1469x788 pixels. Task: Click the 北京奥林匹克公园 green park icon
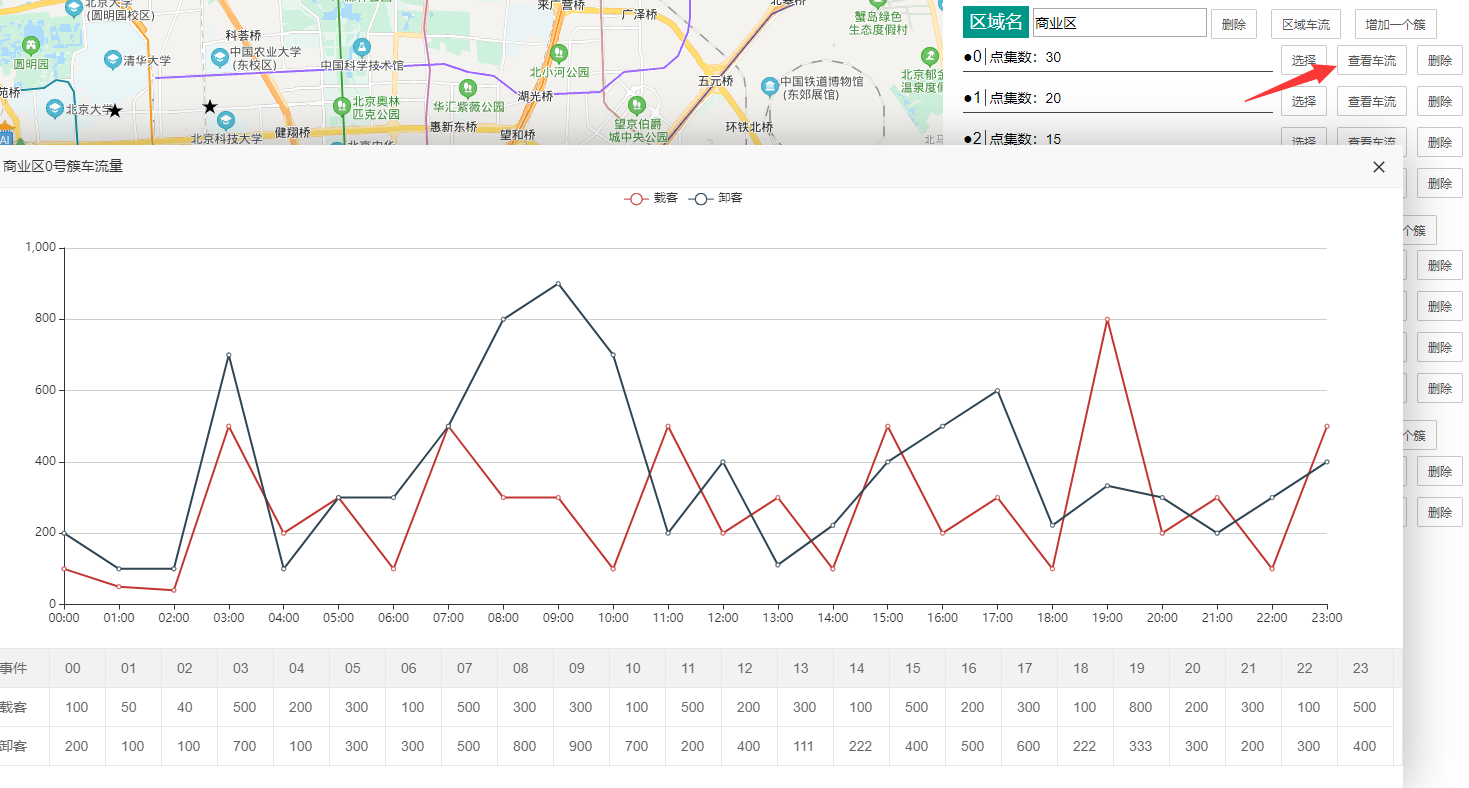click(x=342, y=106)
